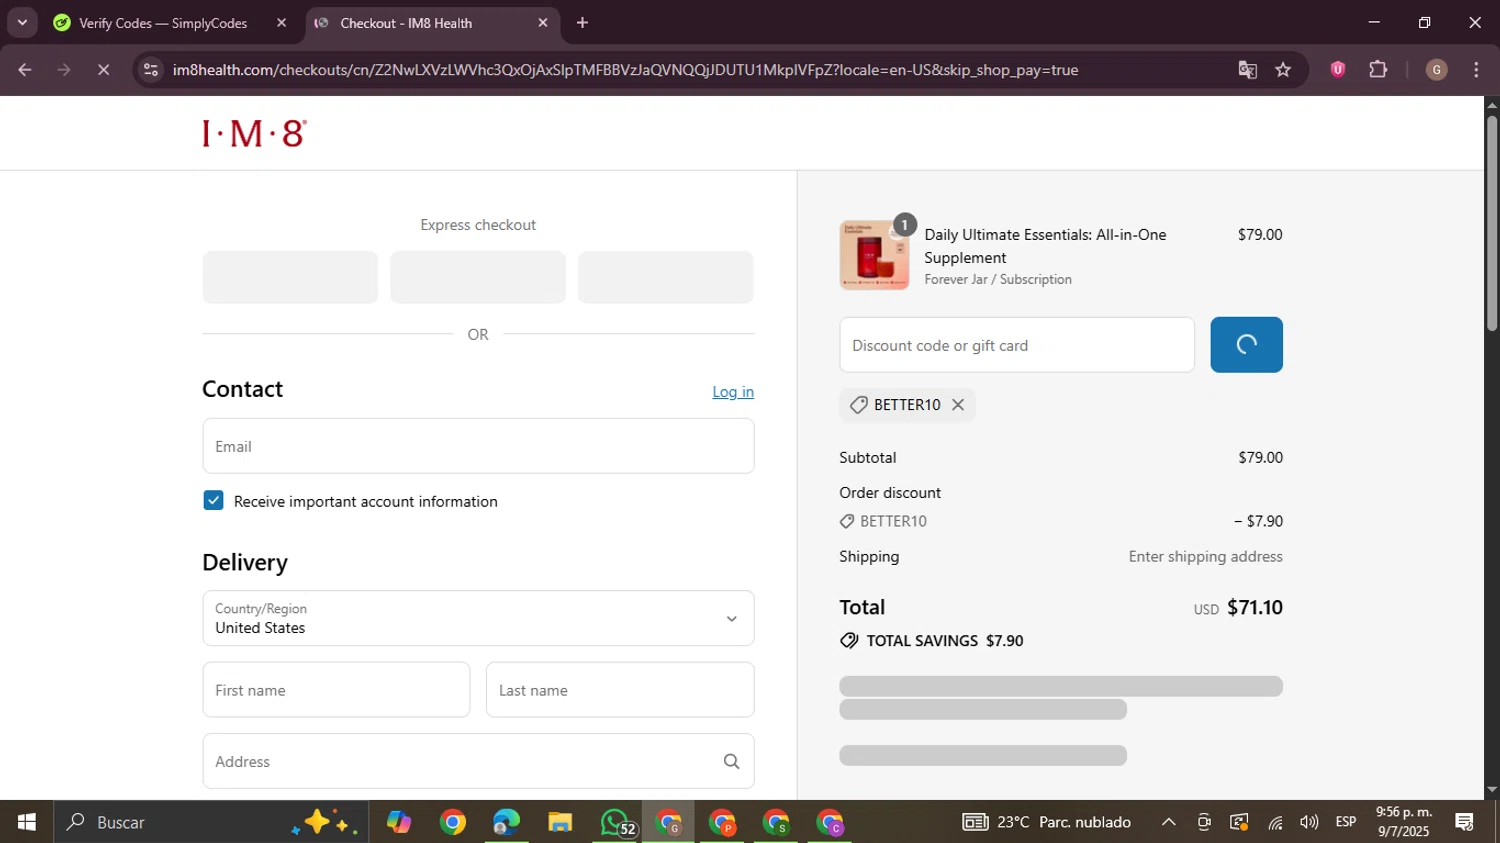The image size is (1500, 843).
Task: Click the total amount $71.10
Action: tap(1255, 607)
